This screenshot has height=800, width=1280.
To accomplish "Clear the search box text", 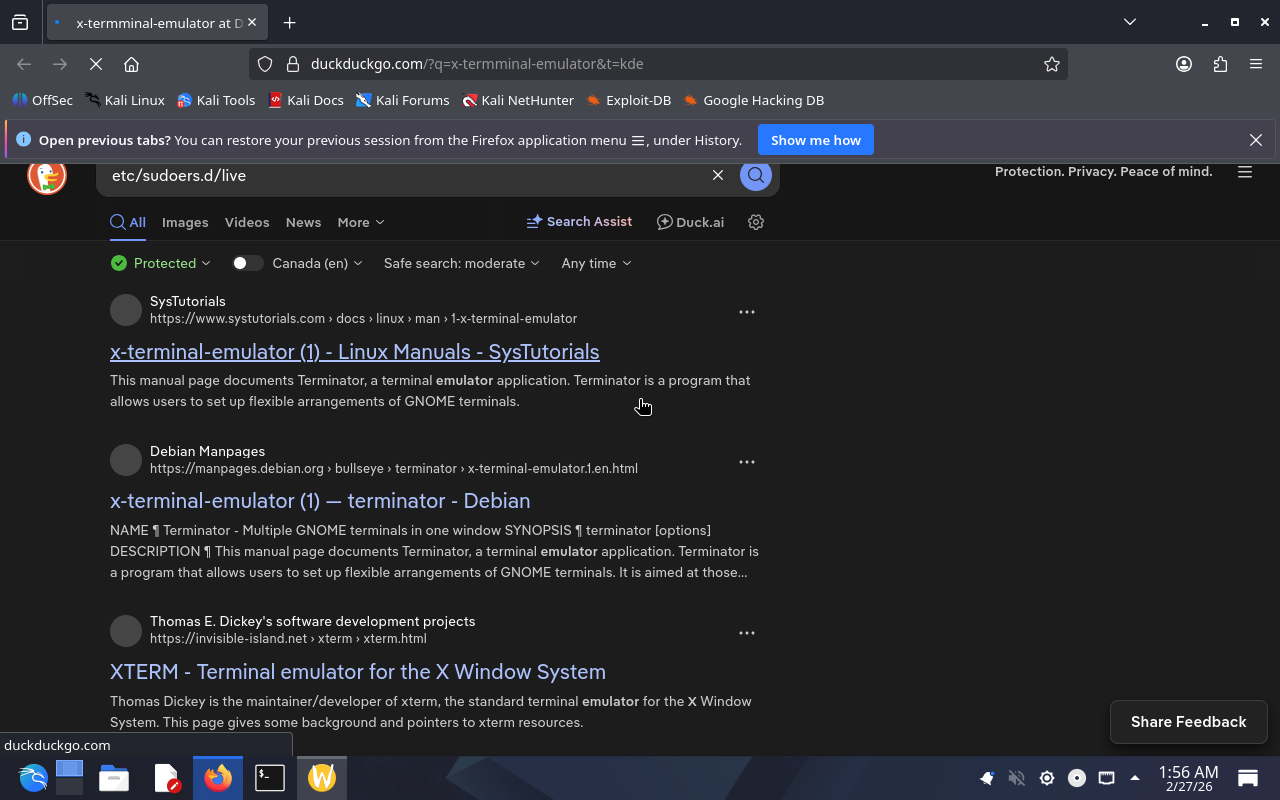I will pos(717,175).
